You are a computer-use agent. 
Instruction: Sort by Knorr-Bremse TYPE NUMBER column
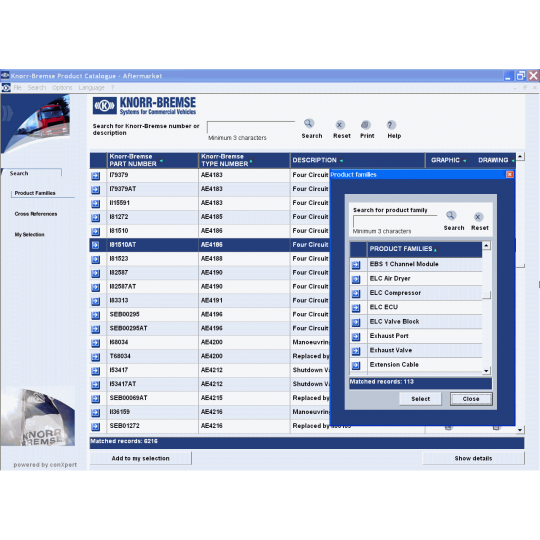pos(244,160)
